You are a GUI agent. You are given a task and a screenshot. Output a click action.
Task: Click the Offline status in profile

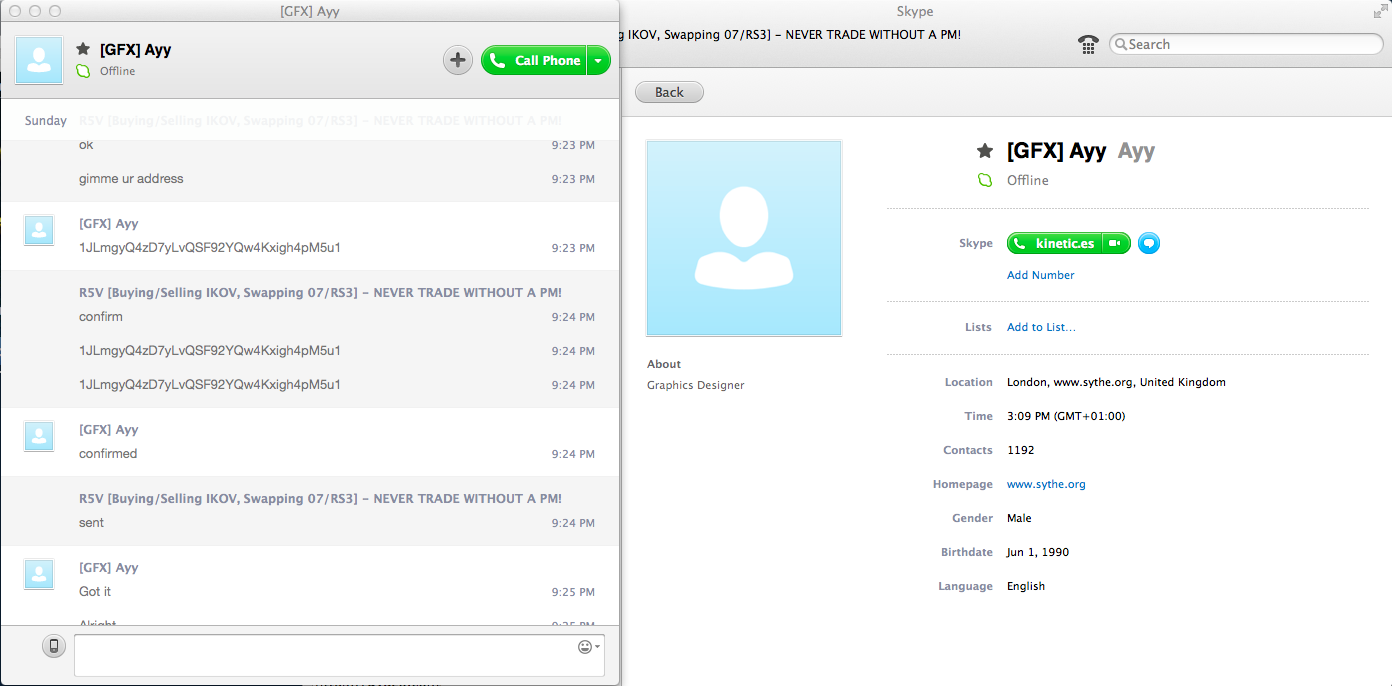click(x=1028, y=180)
